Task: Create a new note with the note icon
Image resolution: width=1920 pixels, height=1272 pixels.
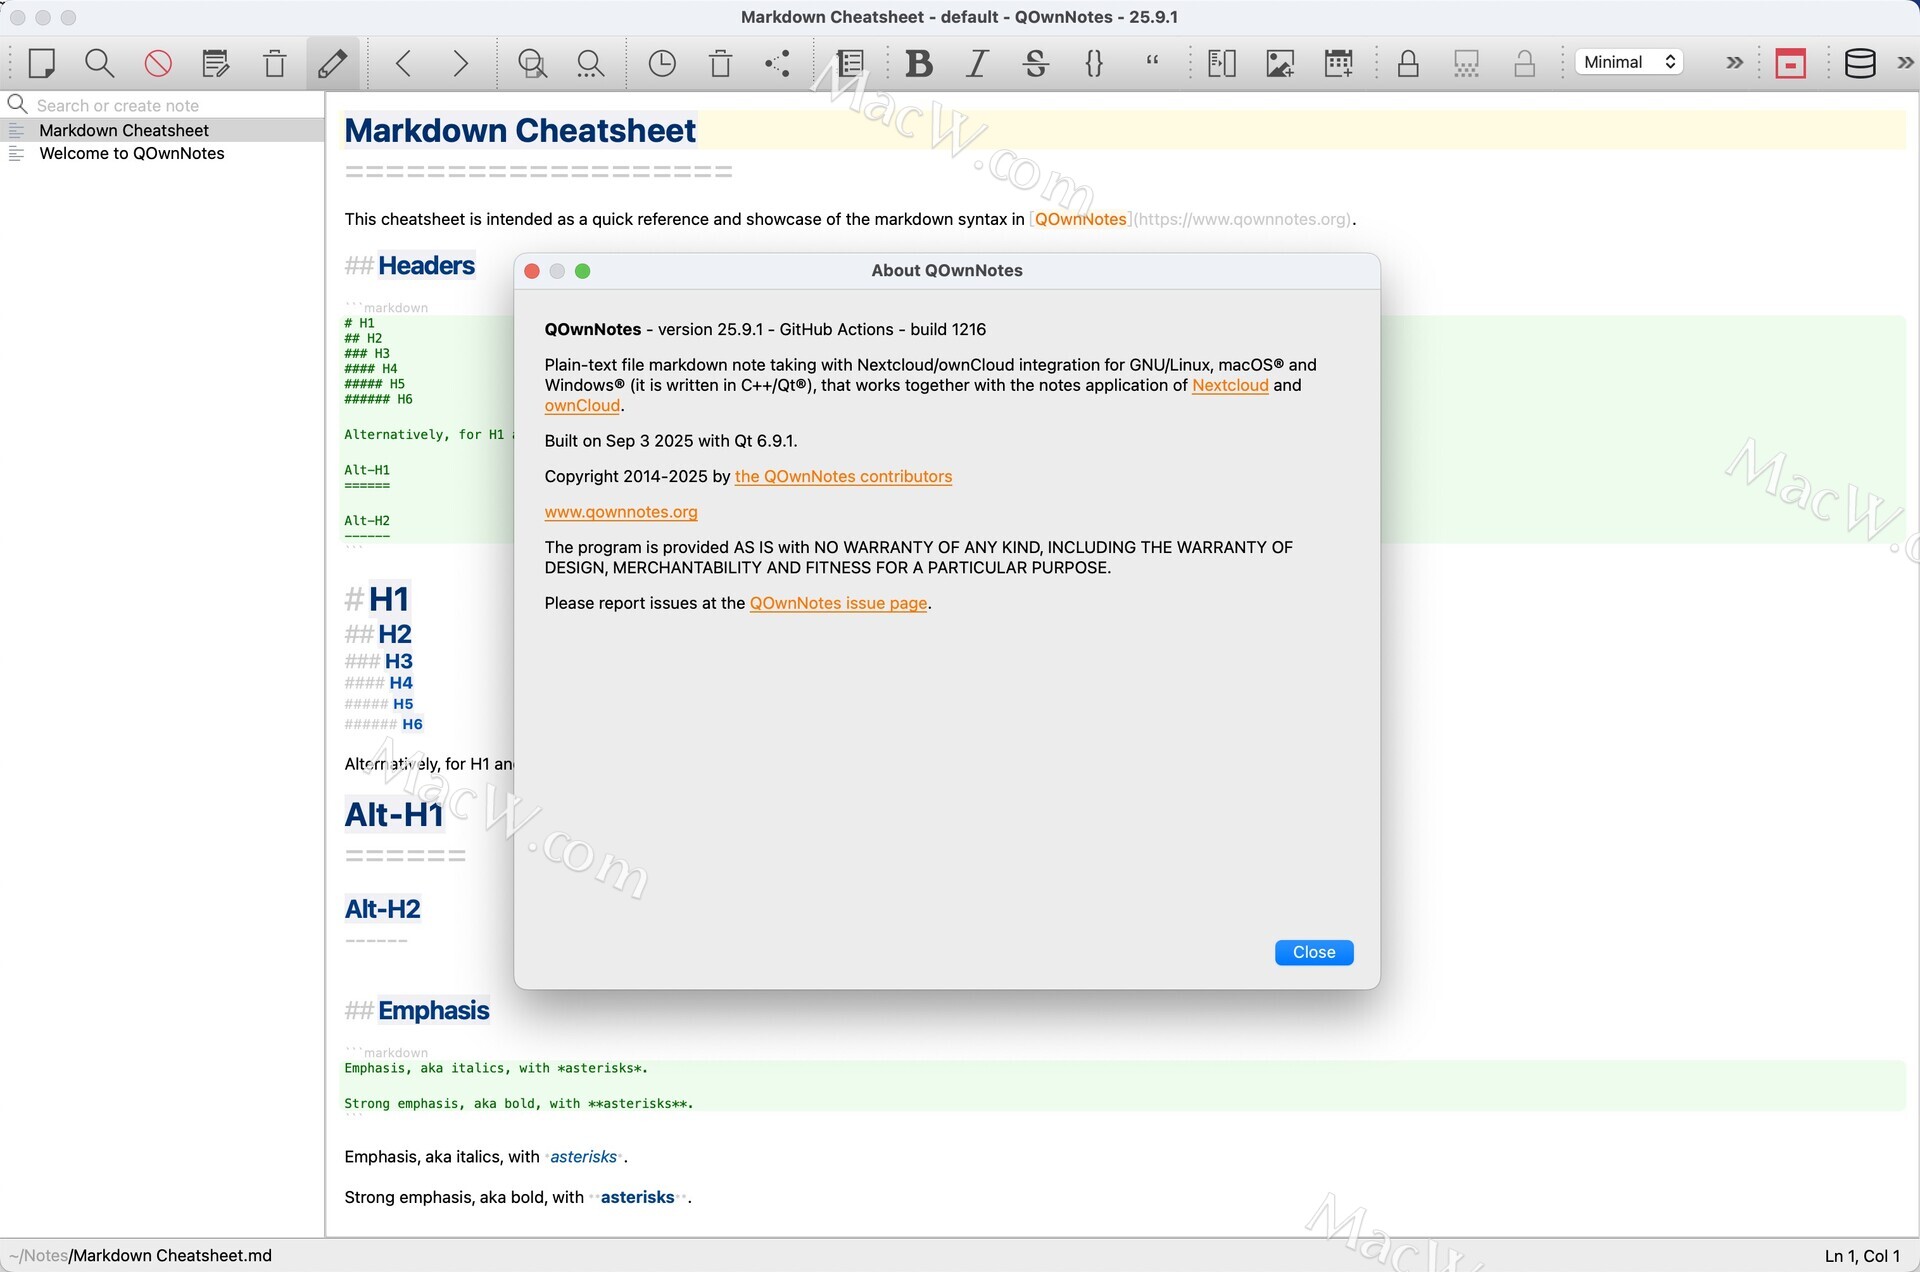Action: point(41,63)
